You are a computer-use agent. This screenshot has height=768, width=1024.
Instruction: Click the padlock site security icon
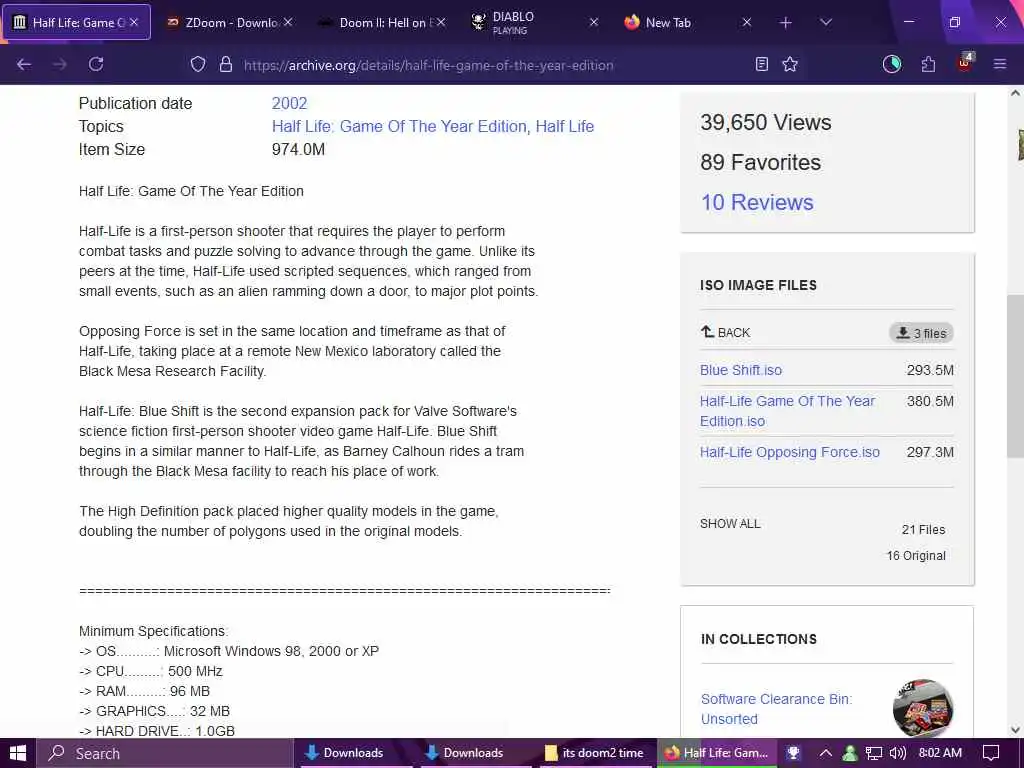pos(226,64)
